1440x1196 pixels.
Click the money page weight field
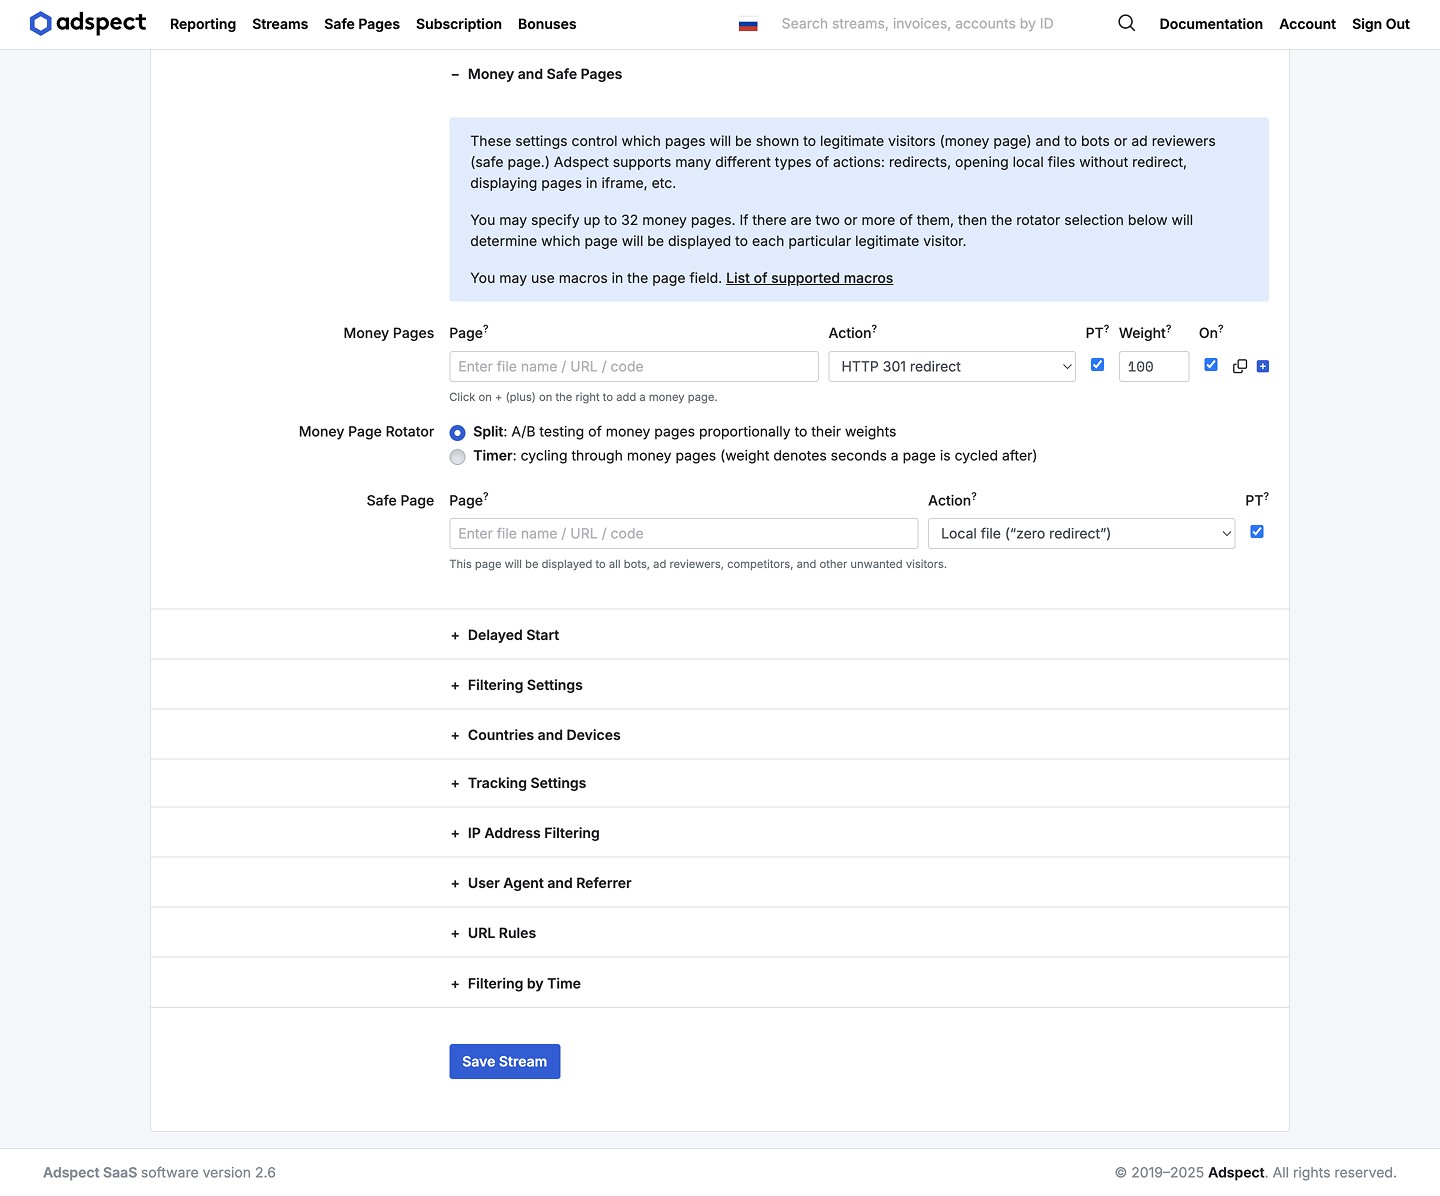(1153, 367)
